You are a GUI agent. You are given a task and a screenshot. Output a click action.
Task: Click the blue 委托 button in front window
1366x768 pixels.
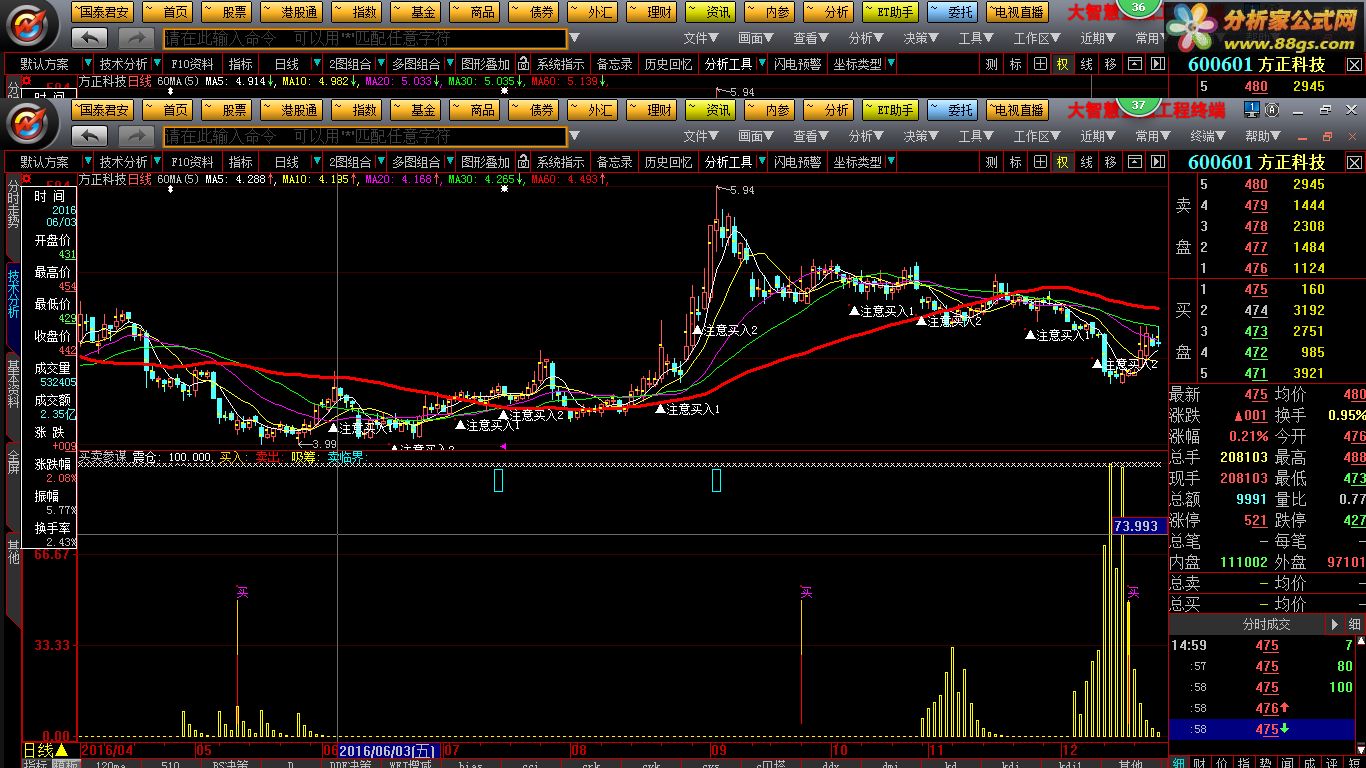click(953, 110)
